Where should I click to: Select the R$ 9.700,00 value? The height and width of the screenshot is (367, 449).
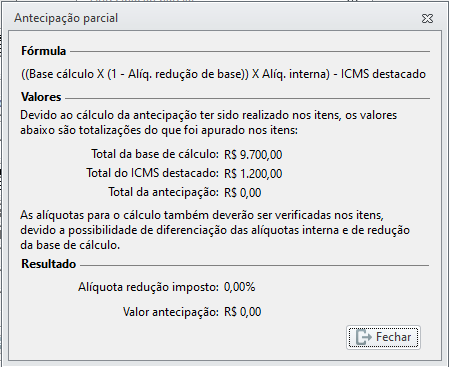[253, 155]
